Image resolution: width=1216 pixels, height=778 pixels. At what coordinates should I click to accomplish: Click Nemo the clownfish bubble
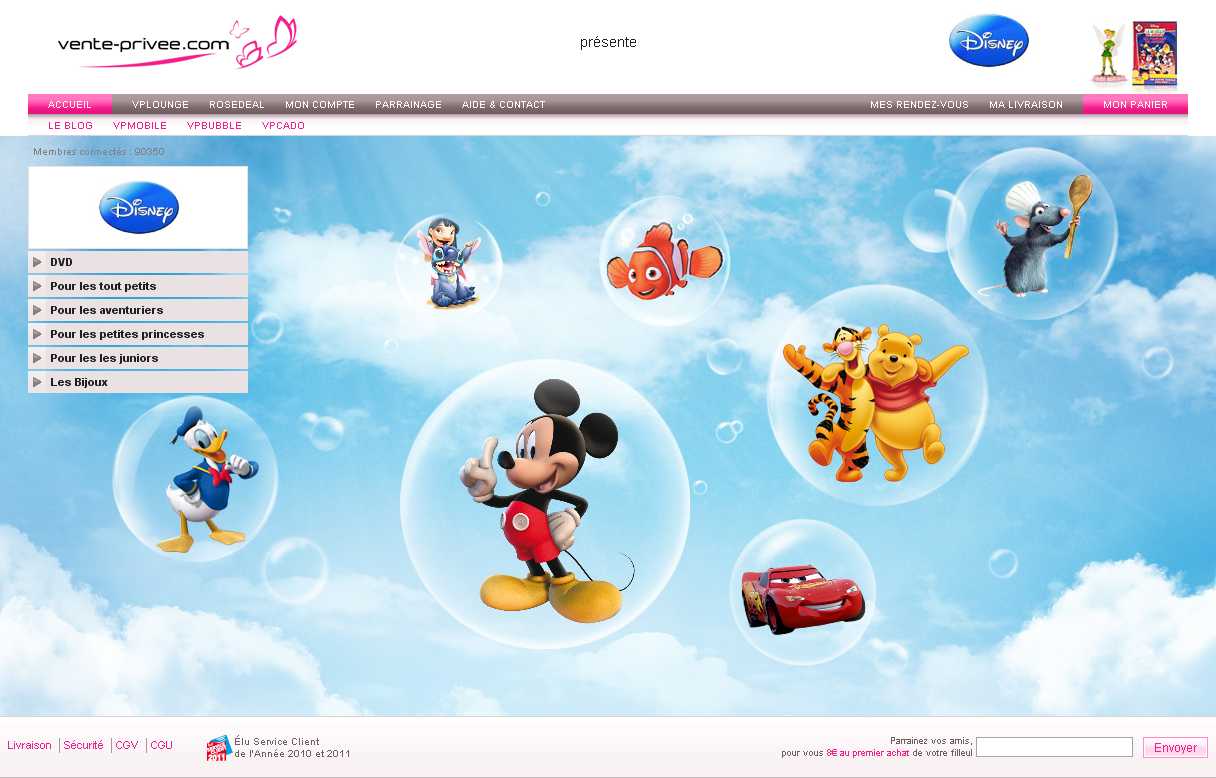(664, 261)
